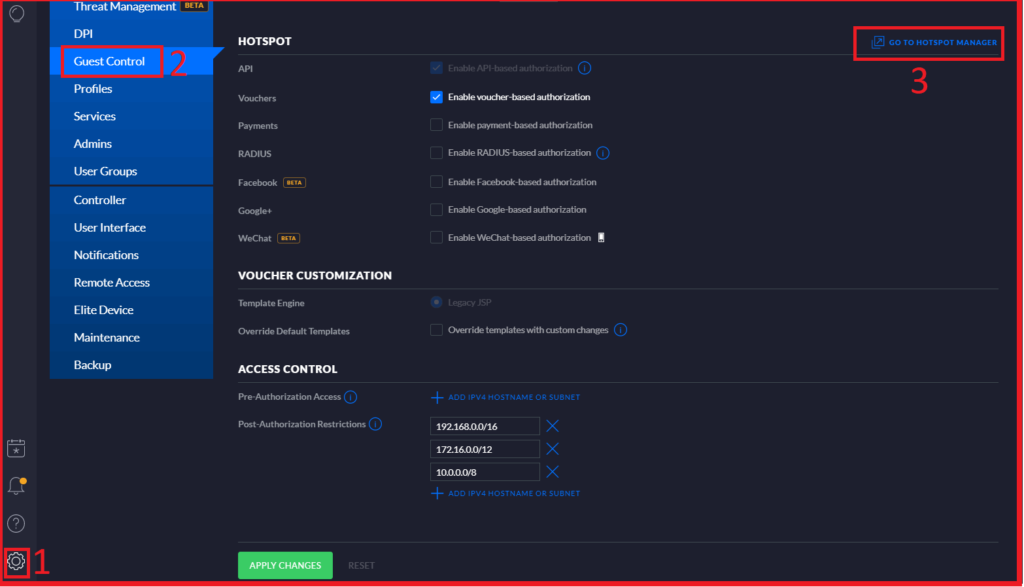Enable Facebook-based authorization
The image size is (1024, 587).
tap(436, 181)
